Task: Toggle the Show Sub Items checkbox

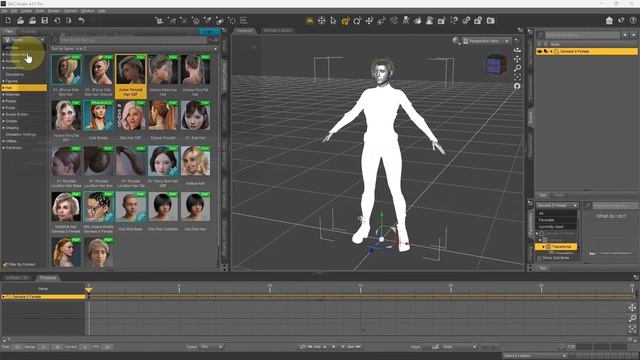Action: point(540,258)
